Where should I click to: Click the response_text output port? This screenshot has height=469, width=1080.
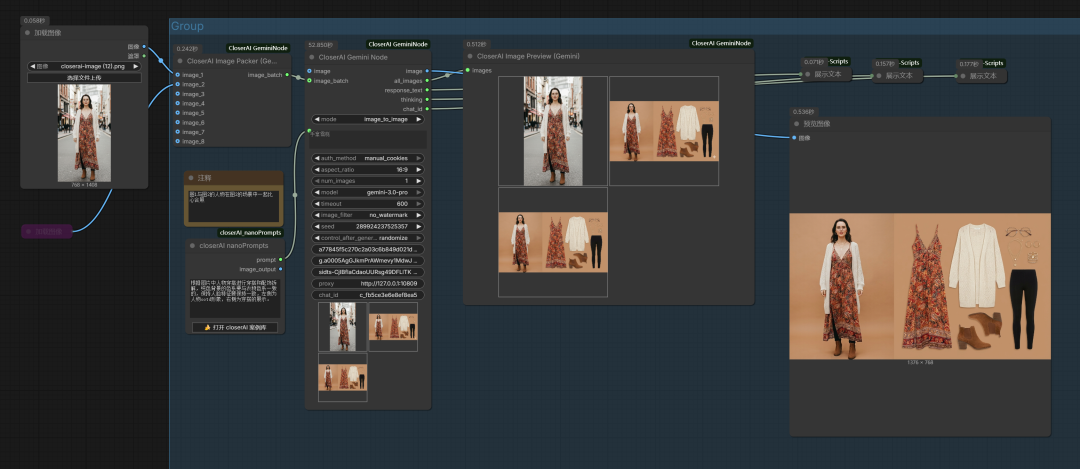click(428, 90)
